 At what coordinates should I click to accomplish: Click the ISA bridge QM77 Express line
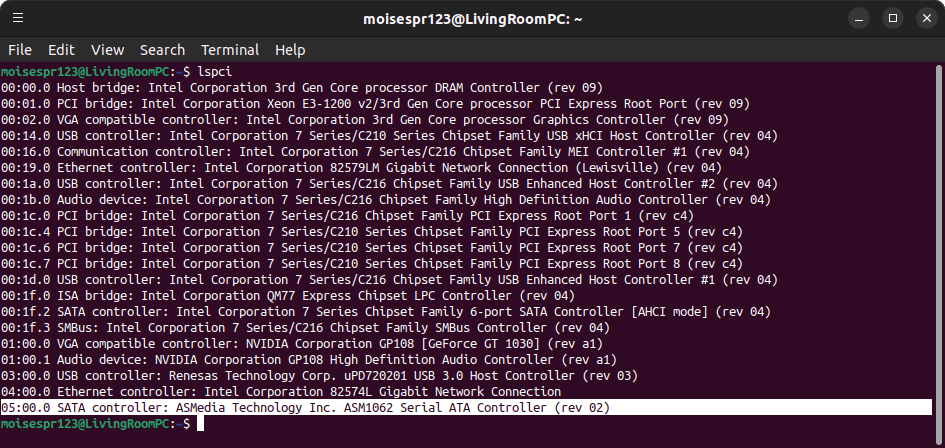(287, 296)
